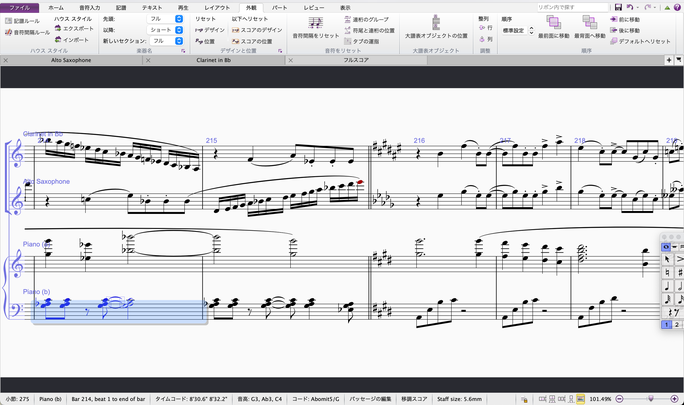The height and width of the screenshot is (405, 684).
Task: Choose the quarter note on keypad
Action: 667,286
